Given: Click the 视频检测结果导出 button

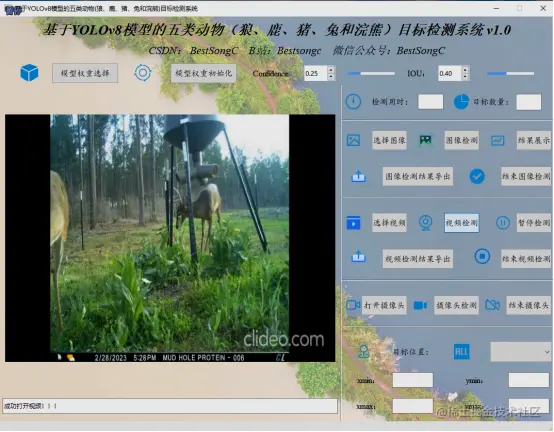Looking at the screenshot, I should 418,259.
